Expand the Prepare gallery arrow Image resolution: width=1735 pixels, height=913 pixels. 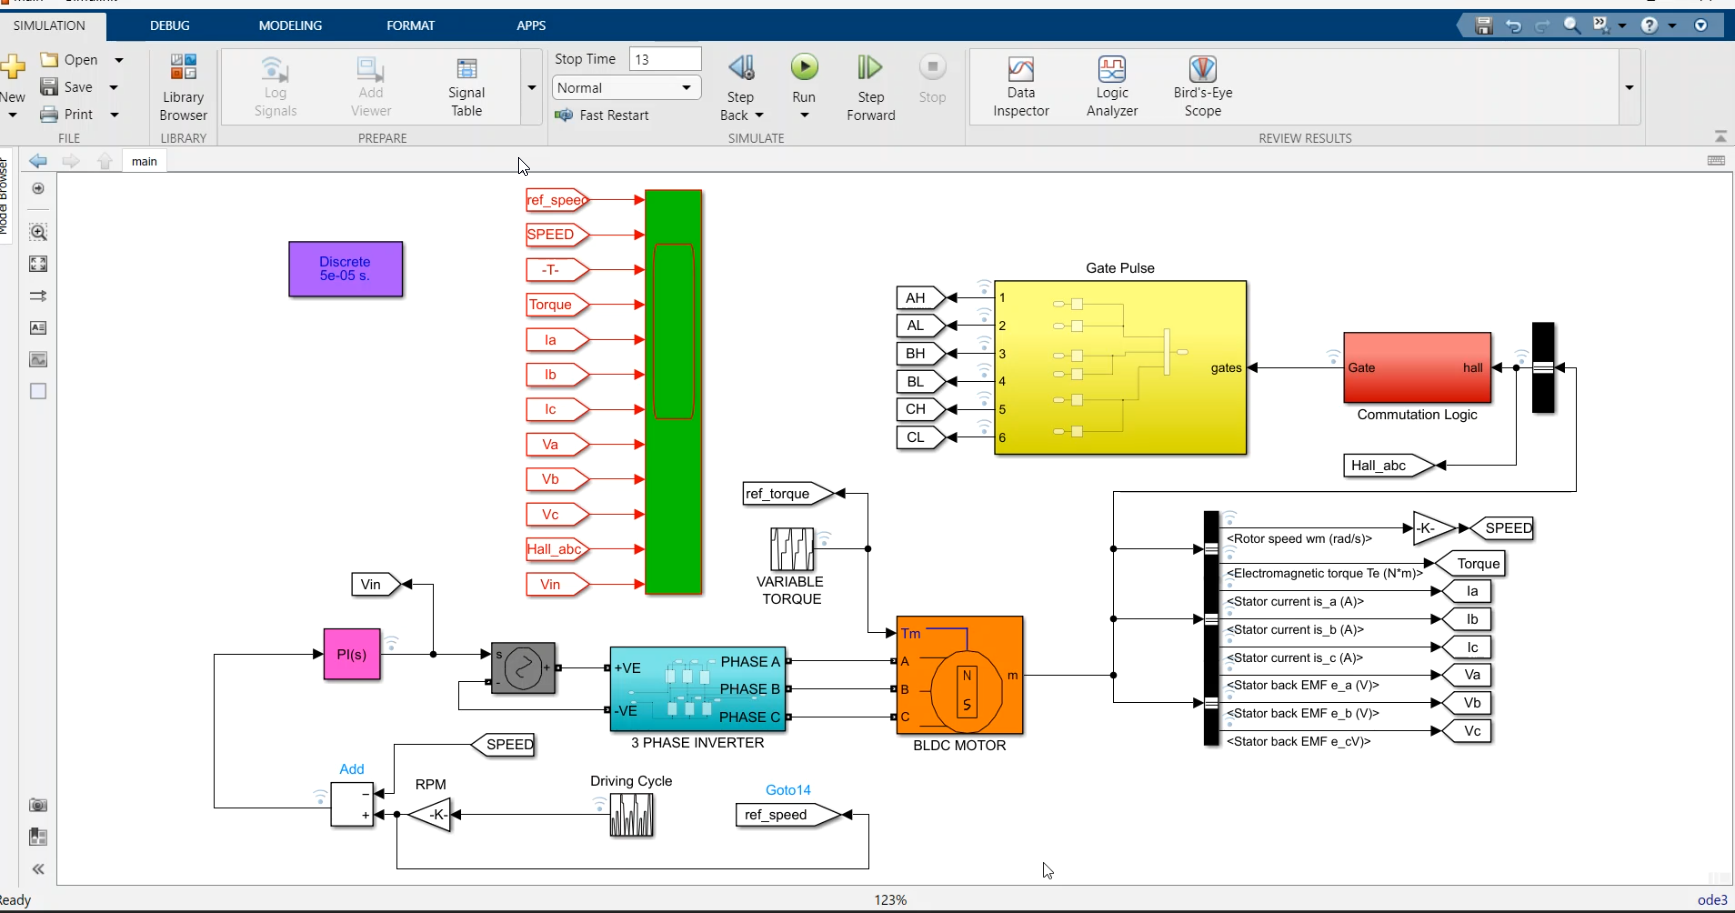click(x=531, y=88)
